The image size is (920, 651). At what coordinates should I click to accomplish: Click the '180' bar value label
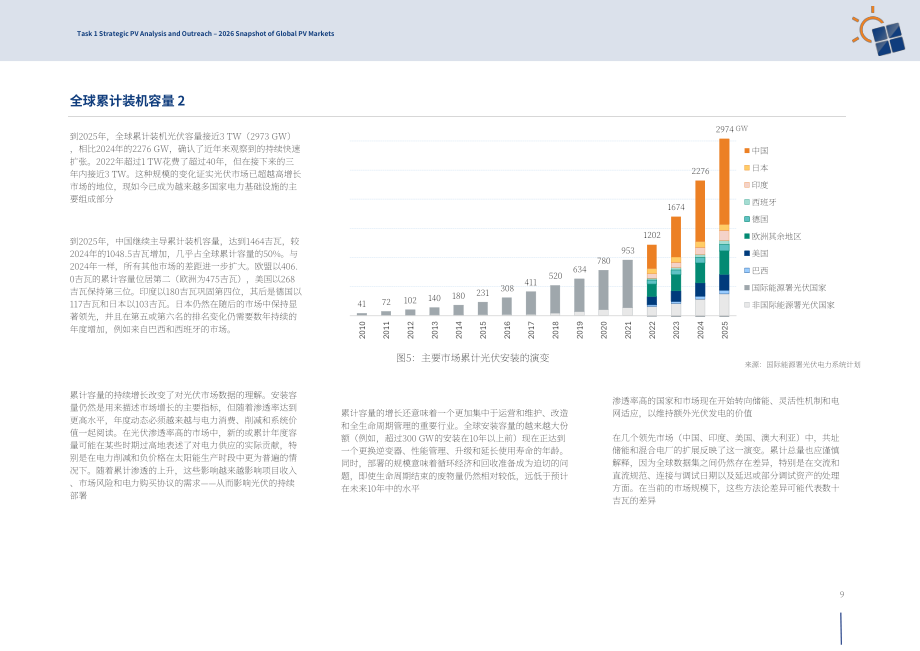point(458,296)
